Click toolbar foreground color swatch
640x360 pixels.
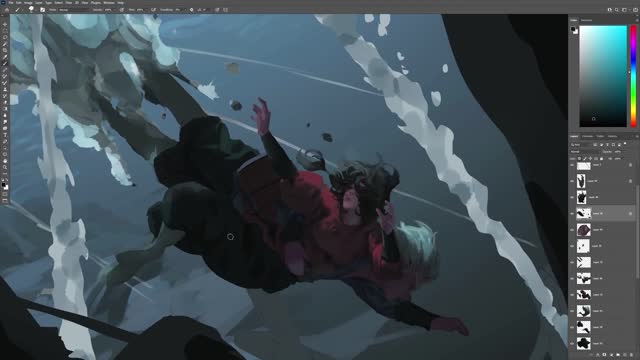pyautogui.click(x=4, y=184)
